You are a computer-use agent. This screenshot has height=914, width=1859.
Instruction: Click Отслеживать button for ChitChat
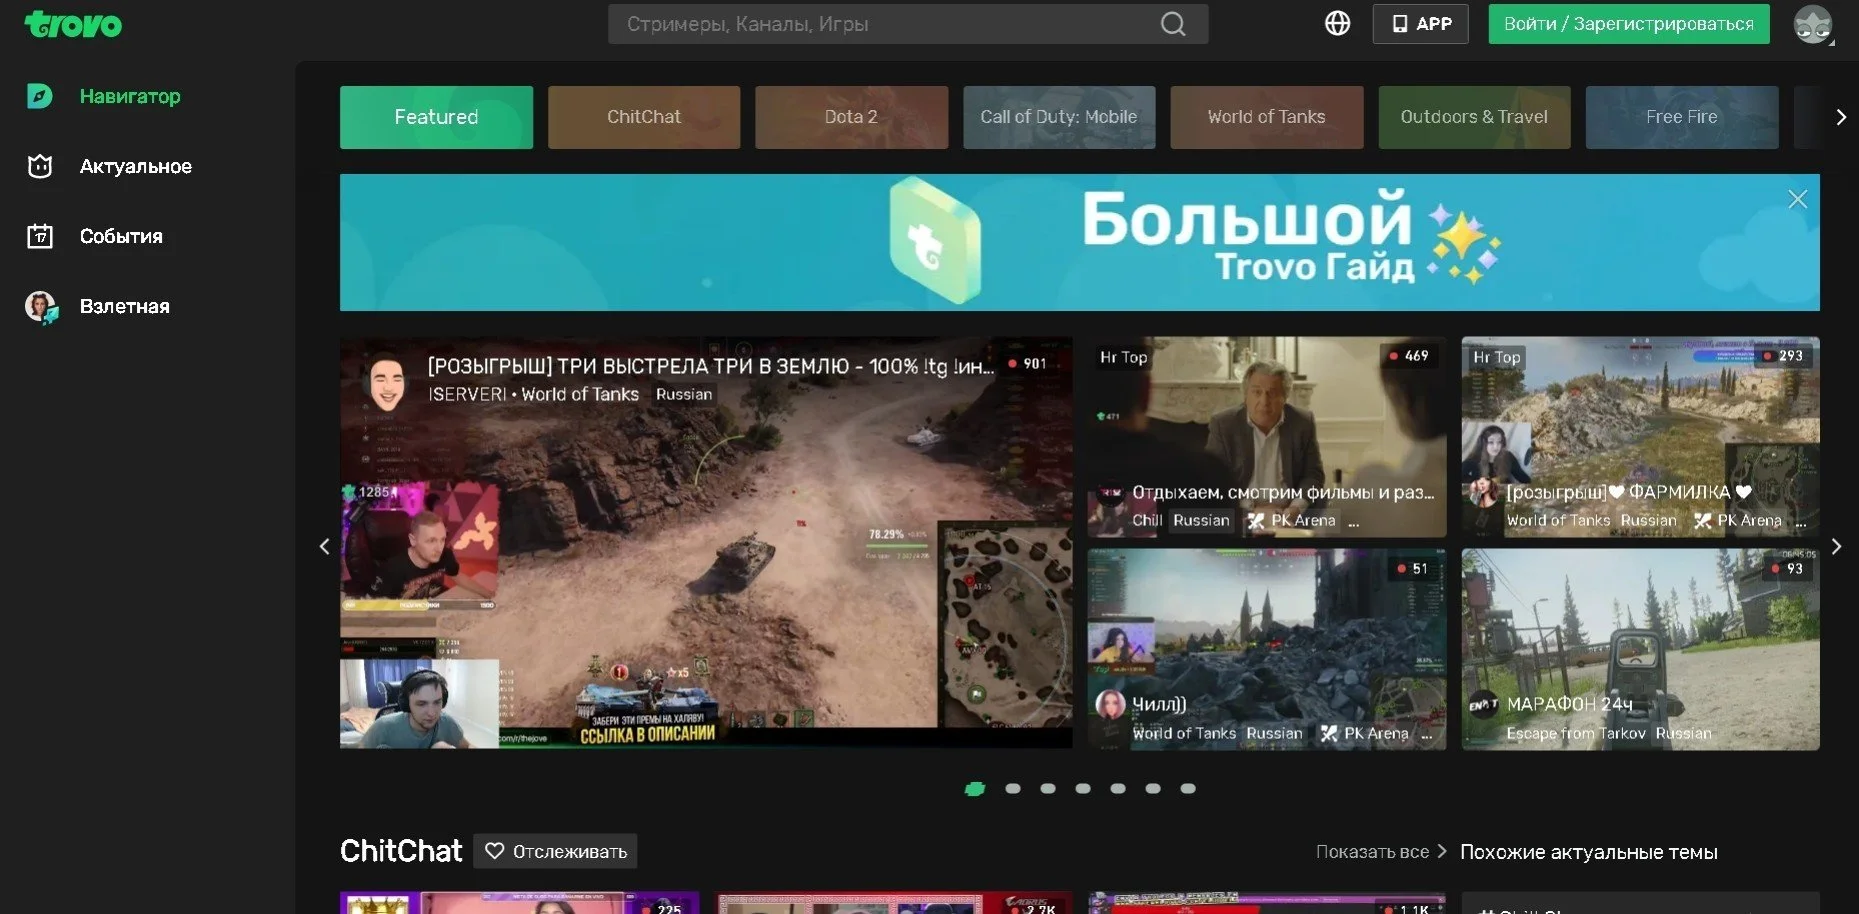pos(555,851)
